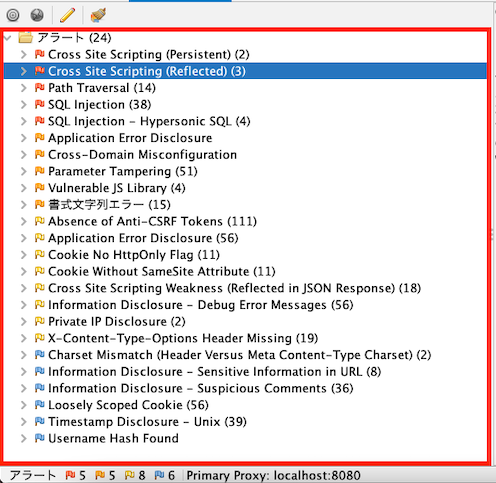Click orange flag beside Cross-Domain Misconfiguration
Image resolution: width=496 pixels, height=483 pixels.
click(40, 154)
